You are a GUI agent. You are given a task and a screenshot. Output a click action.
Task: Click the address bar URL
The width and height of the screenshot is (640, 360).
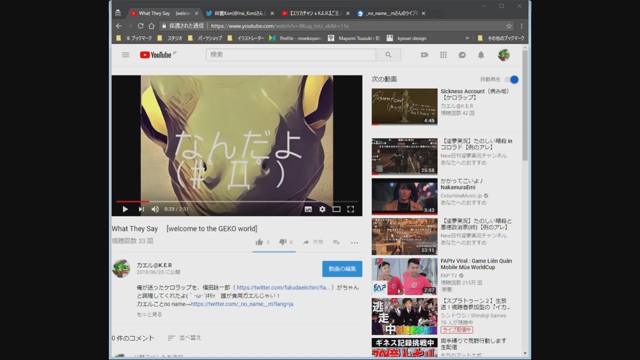tap(280, 26)
